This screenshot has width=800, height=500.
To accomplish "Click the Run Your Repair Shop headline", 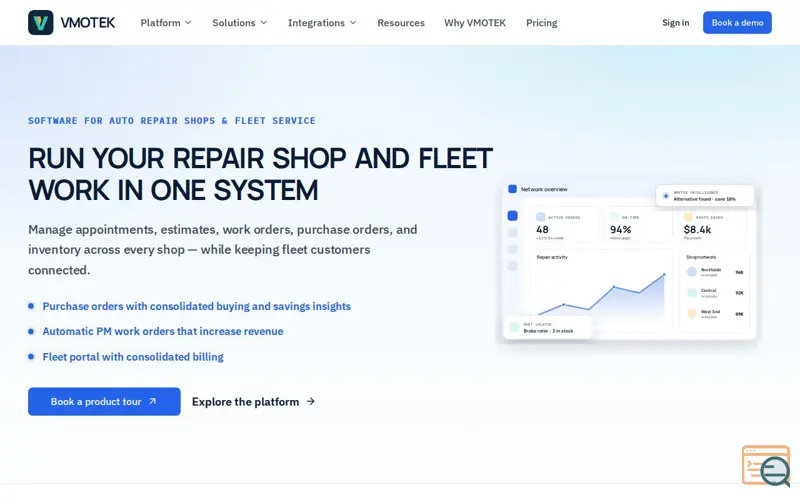I will pyautogui.click(x=260, y=174).
